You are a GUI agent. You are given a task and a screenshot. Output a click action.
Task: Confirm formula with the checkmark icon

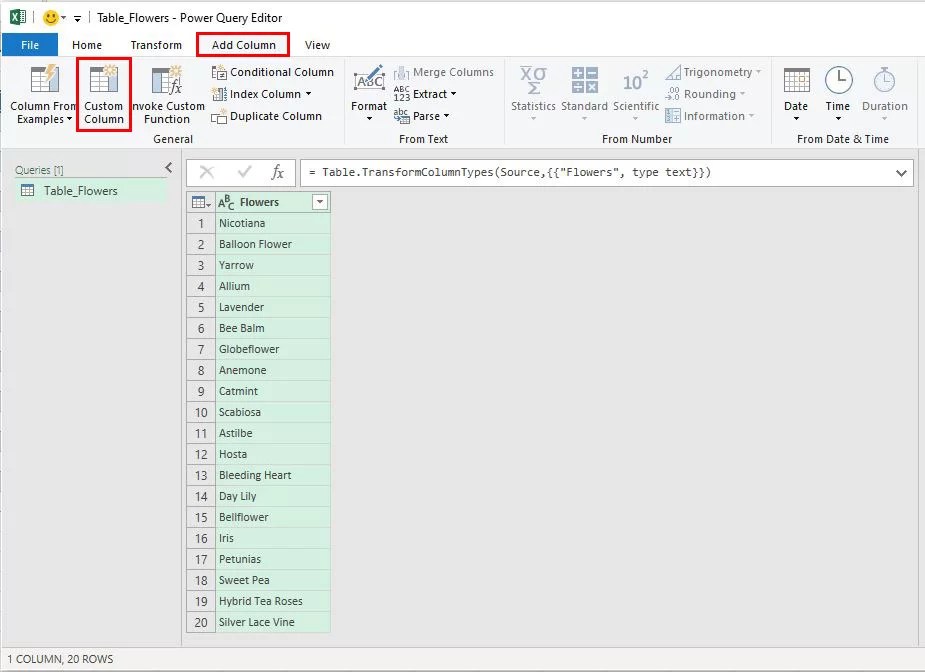(x=244, y=172)
